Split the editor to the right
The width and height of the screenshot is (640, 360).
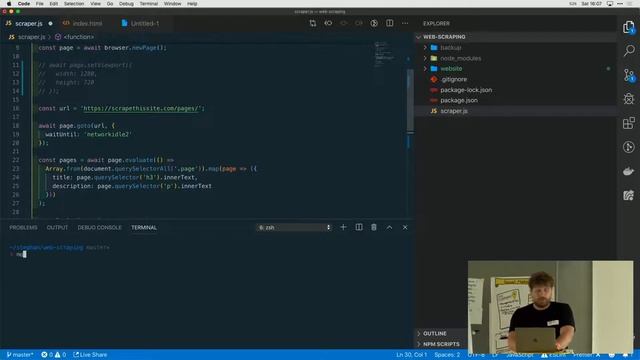click(390, 23)
